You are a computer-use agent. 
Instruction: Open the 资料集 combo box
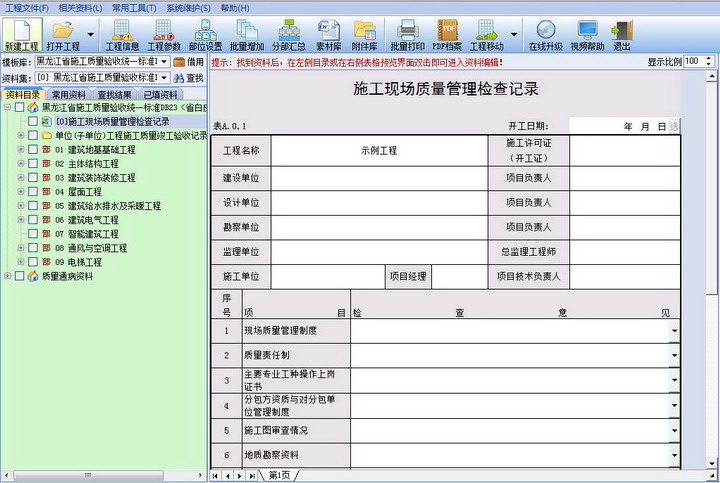pyautogui.click(x=103, y=78)
